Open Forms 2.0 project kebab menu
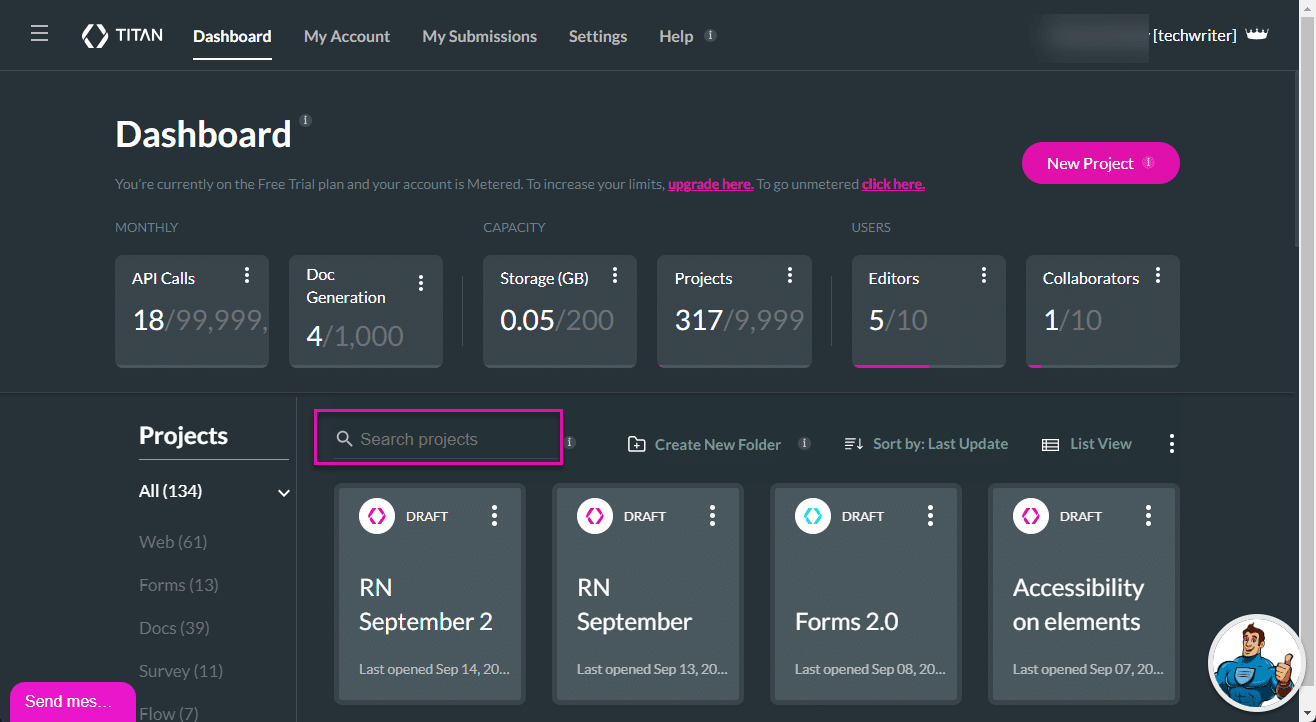The height and width of the screenshot is (722, 1316). click(x=930, y=515)
